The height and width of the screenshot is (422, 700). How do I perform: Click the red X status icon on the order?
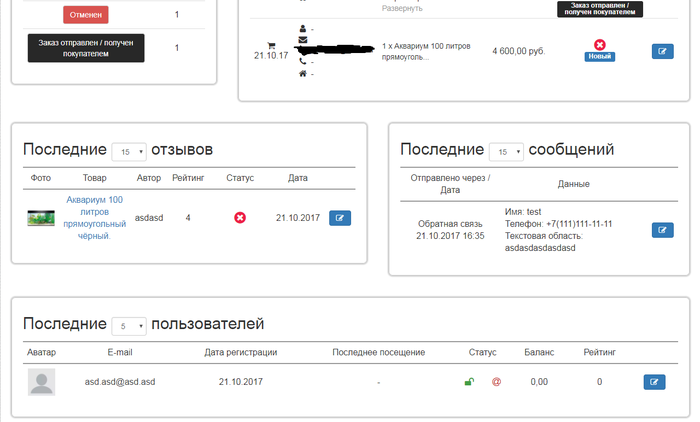599,44
